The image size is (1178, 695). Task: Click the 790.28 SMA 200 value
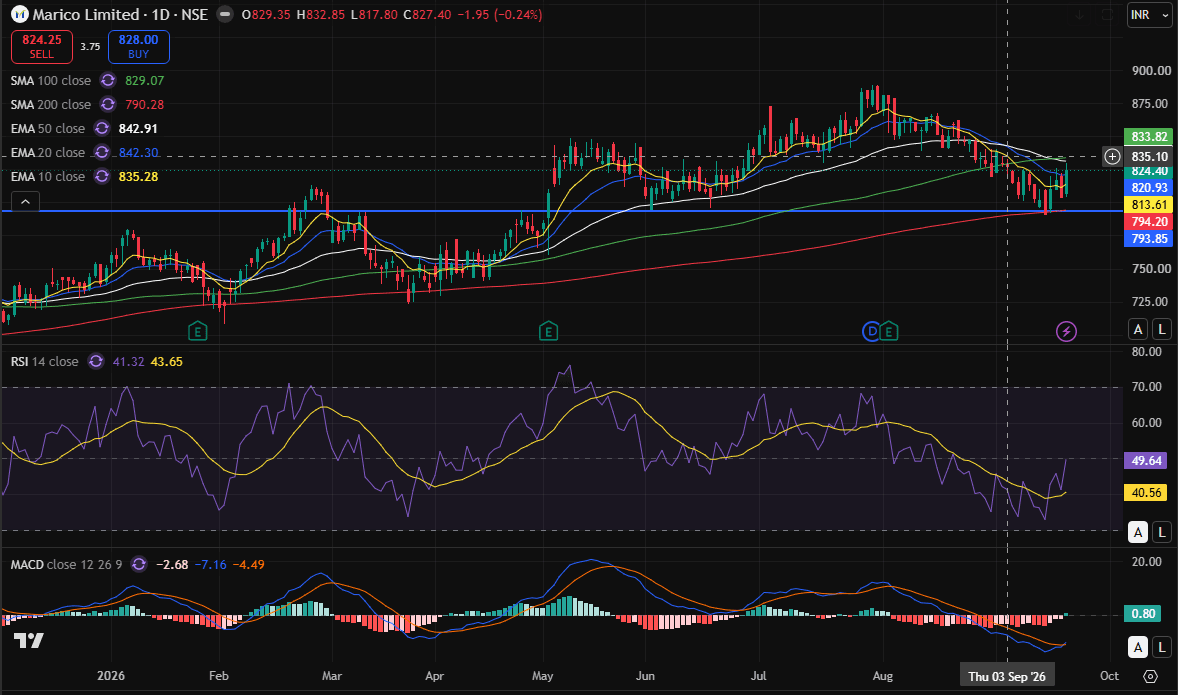click(x=144, y=104)
